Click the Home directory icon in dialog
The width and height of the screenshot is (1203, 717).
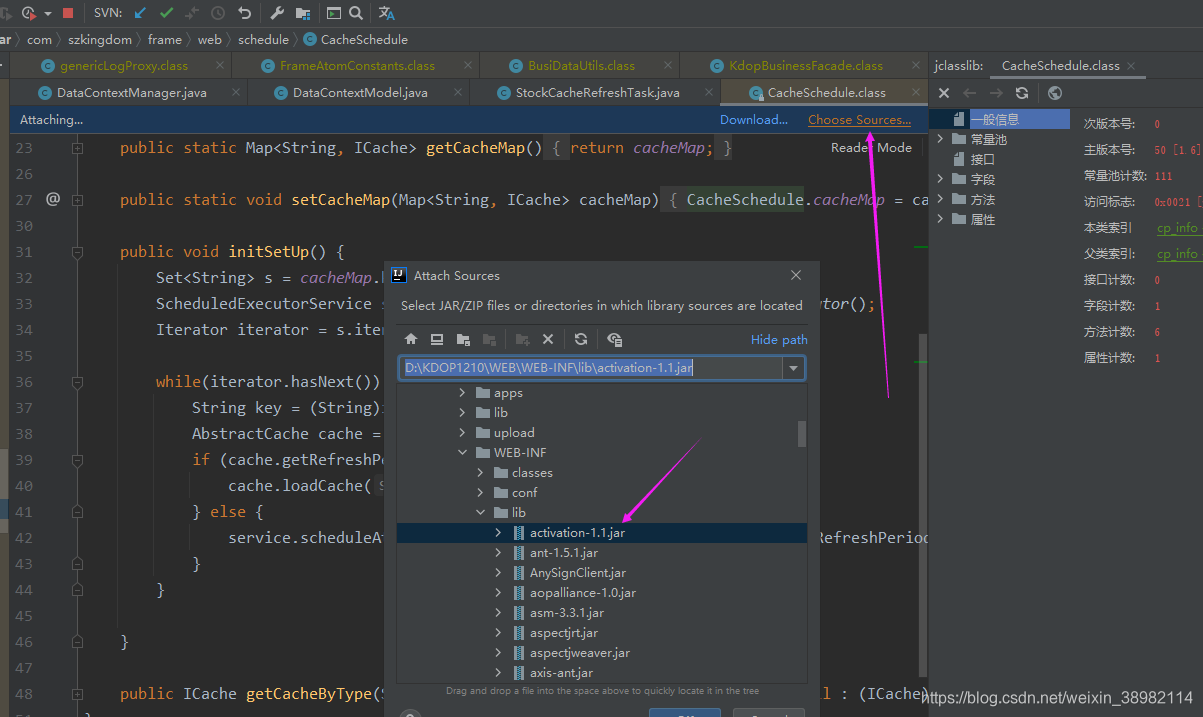coord(411,339)
